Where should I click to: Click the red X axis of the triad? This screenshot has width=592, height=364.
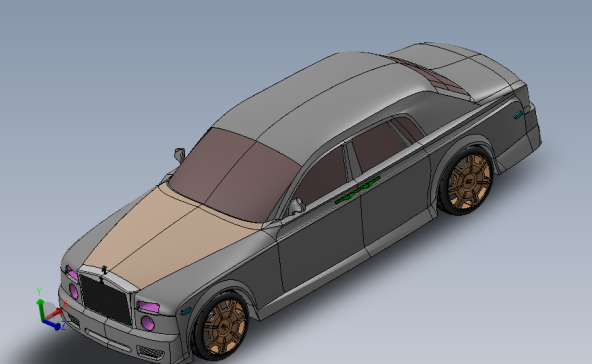point(54,314)
